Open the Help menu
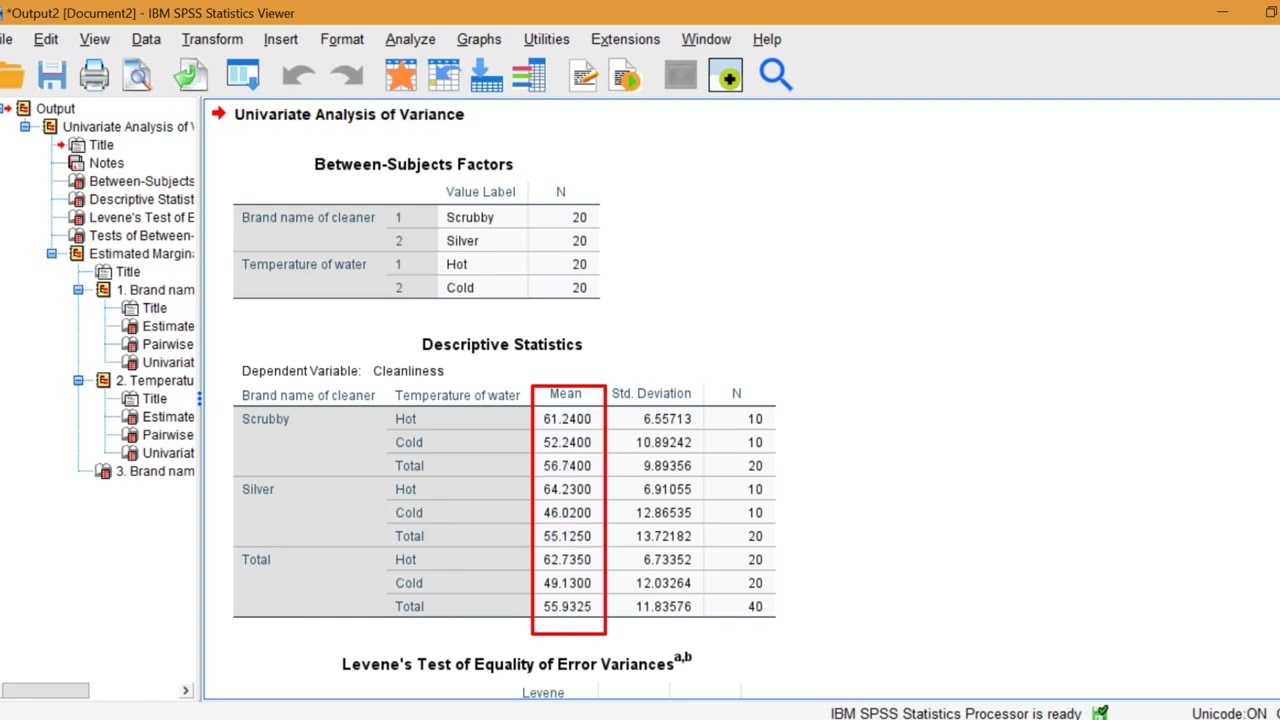This screenshot has width=1280, height=720. click(767, 39)
